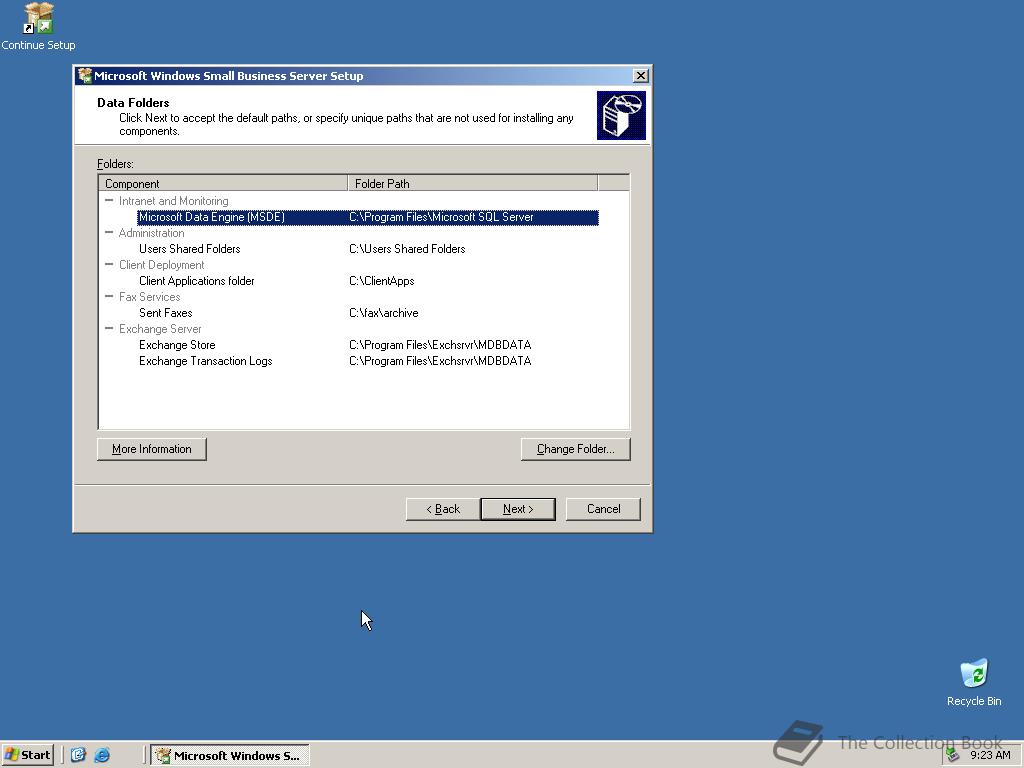The width and height of the screenshot is (1024, 768).
Task: Collapse the Exchange Server group
Action: (x=109, y=328)
